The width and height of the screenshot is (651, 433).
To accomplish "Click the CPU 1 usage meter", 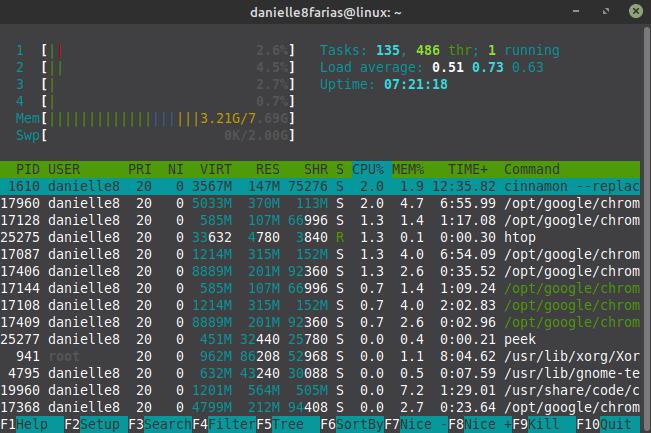I will (x=156, y=50).
